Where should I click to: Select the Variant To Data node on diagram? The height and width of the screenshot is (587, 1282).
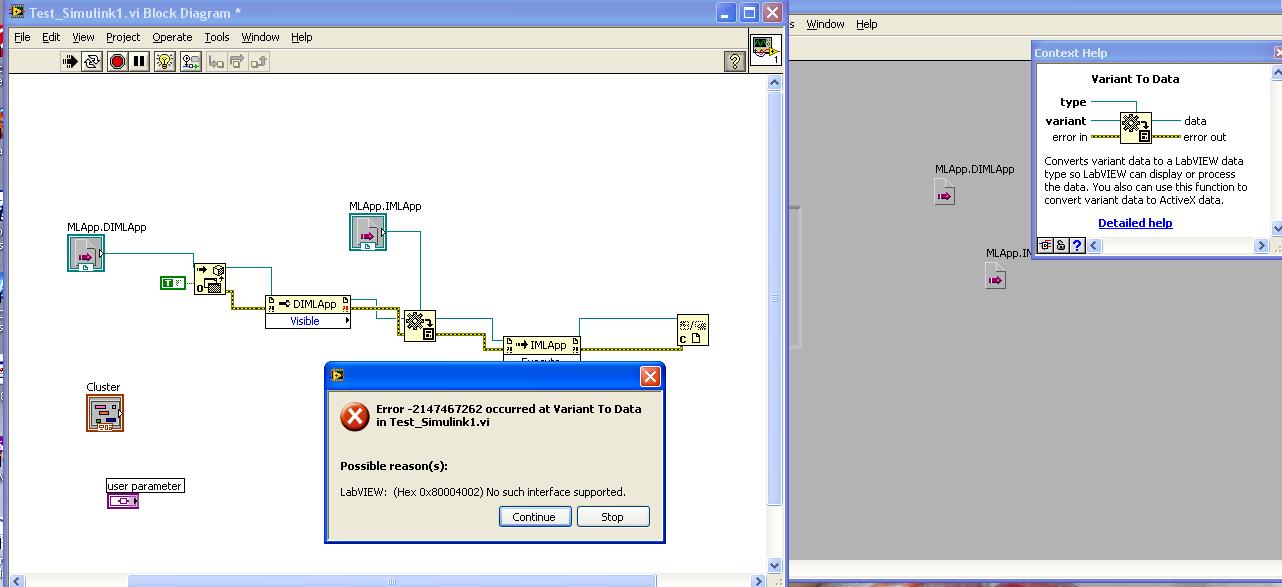420,325
